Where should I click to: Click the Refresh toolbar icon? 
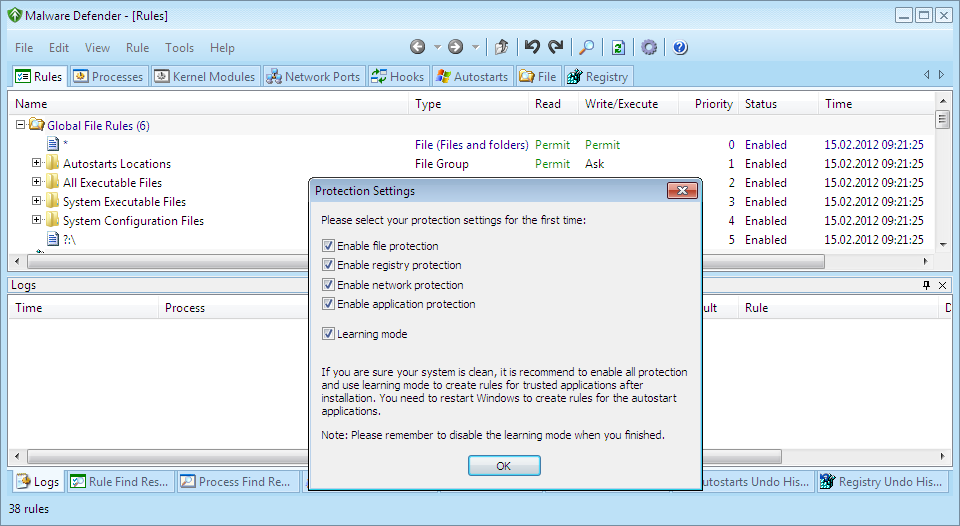click(618, 47)
